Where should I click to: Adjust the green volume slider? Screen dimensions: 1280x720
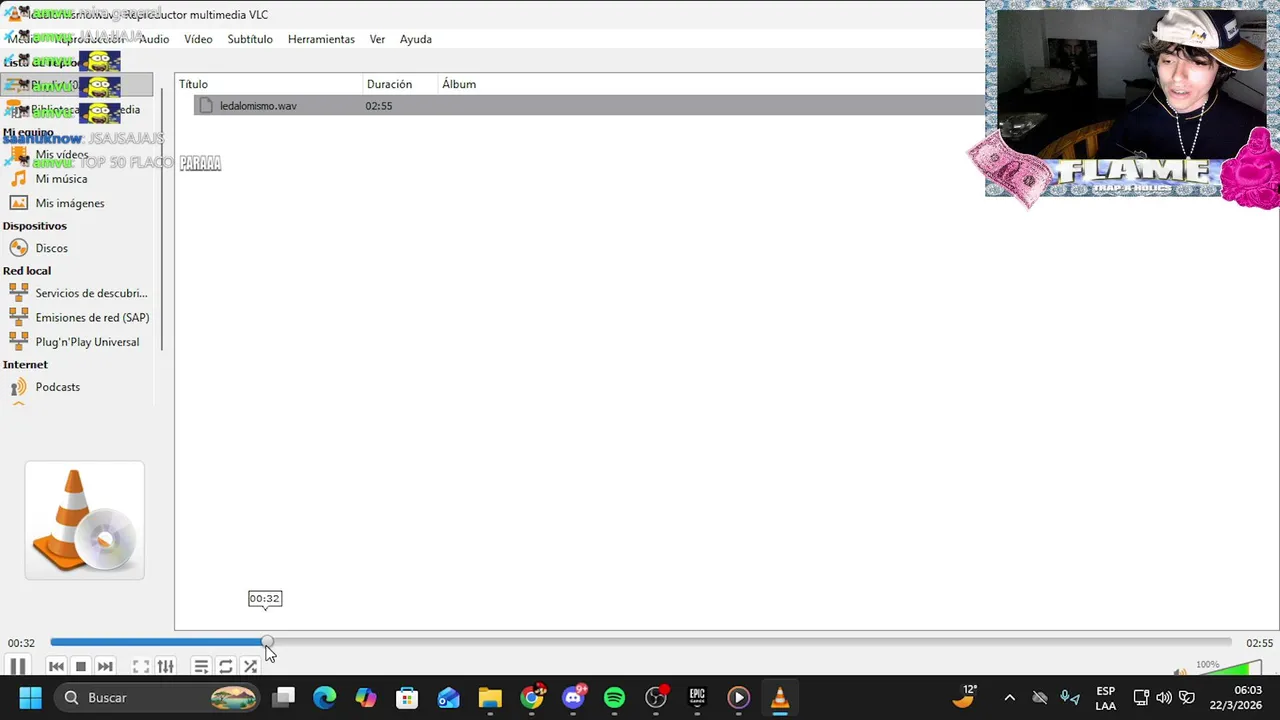[1228, 669]
